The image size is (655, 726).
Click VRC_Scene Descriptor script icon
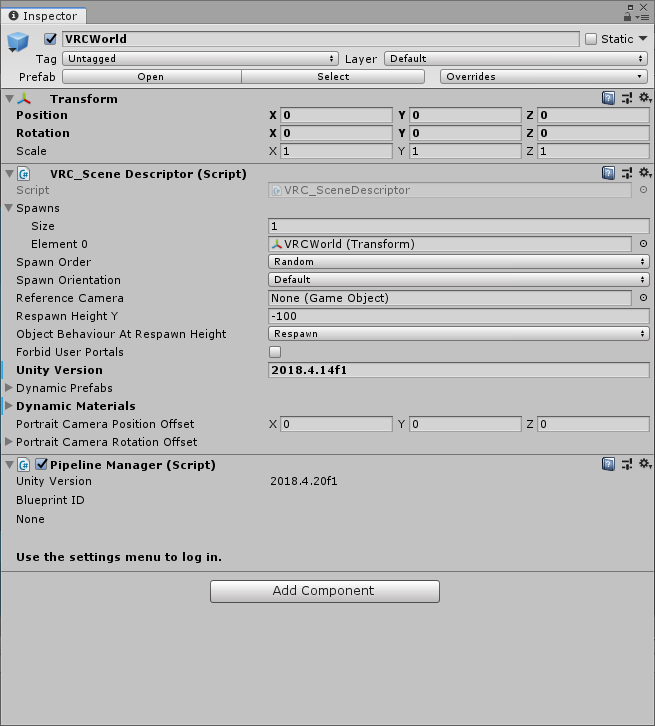24,174
